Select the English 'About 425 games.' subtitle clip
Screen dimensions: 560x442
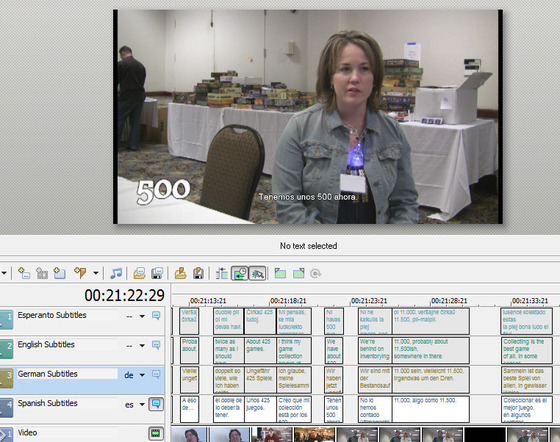[261, 350]
